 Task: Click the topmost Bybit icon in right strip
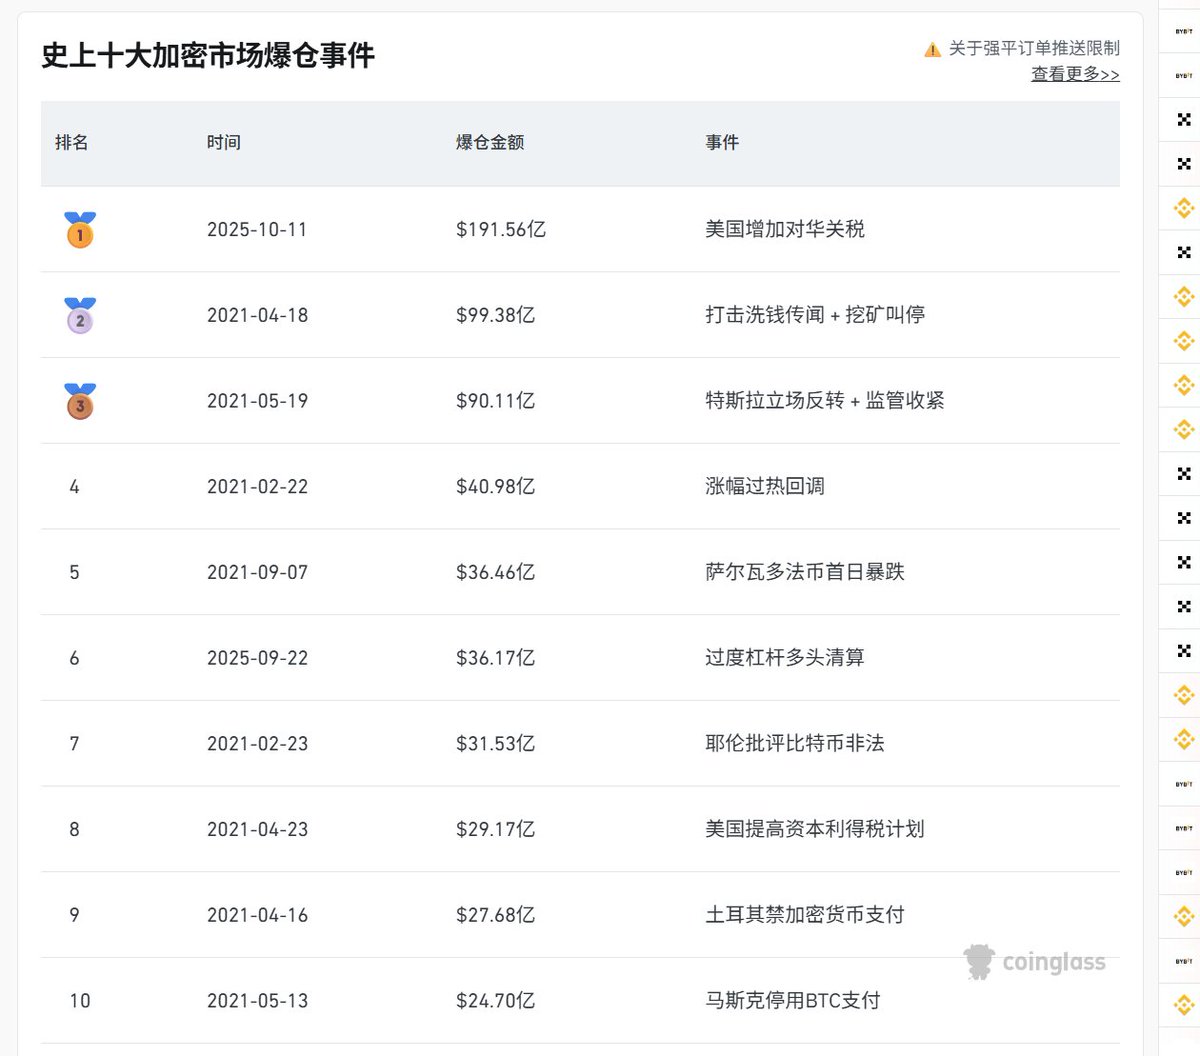[1184, 32]
